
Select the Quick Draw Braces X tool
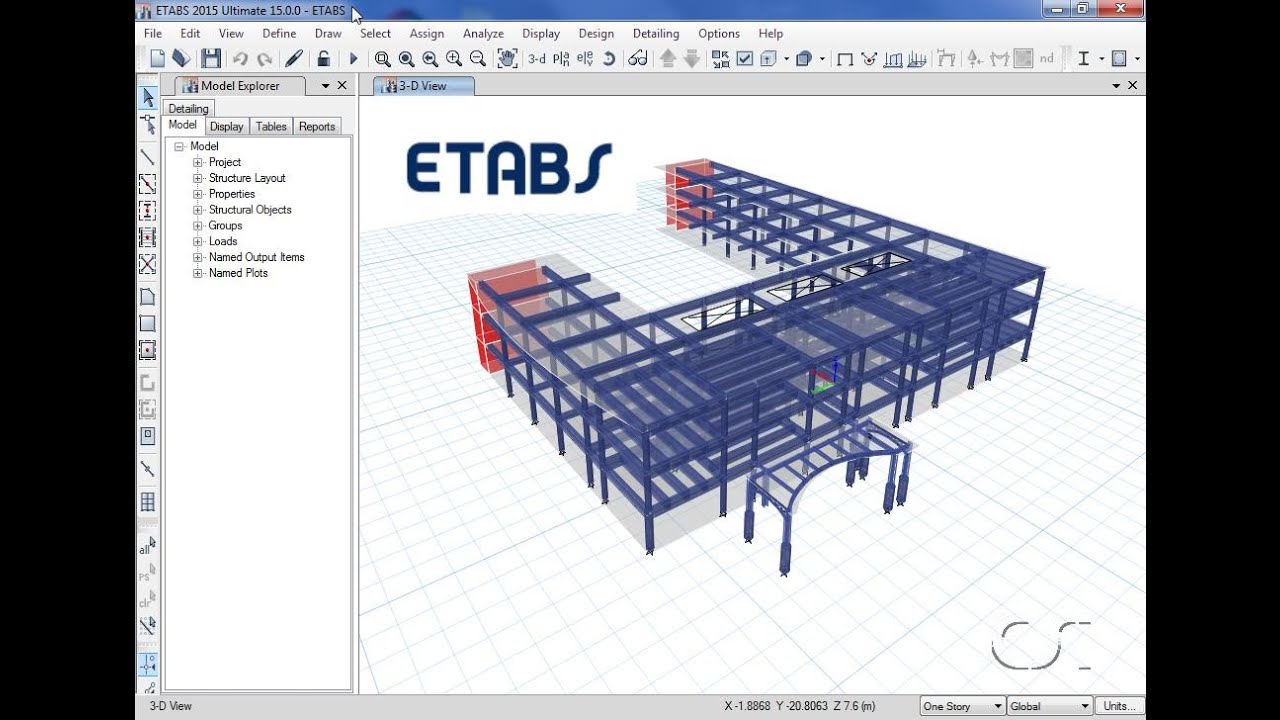tap(148, 264)
